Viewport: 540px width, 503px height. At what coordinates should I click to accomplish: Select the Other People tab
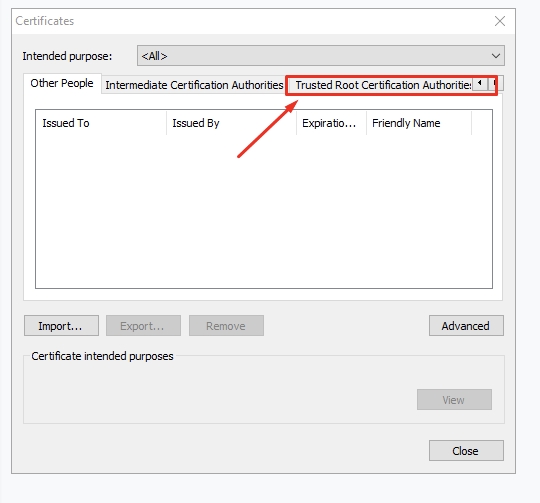click(x=62, y=83)
